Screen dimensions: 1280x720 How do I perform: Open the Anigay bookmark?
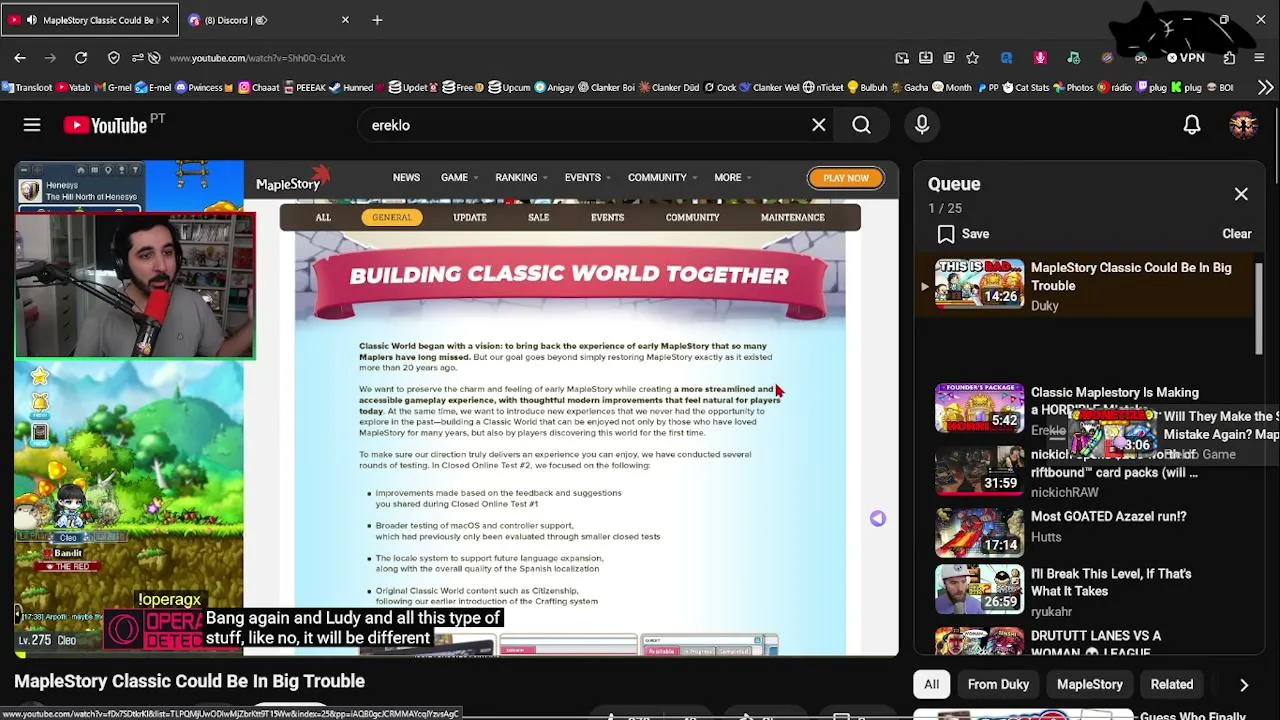(554, 88)
